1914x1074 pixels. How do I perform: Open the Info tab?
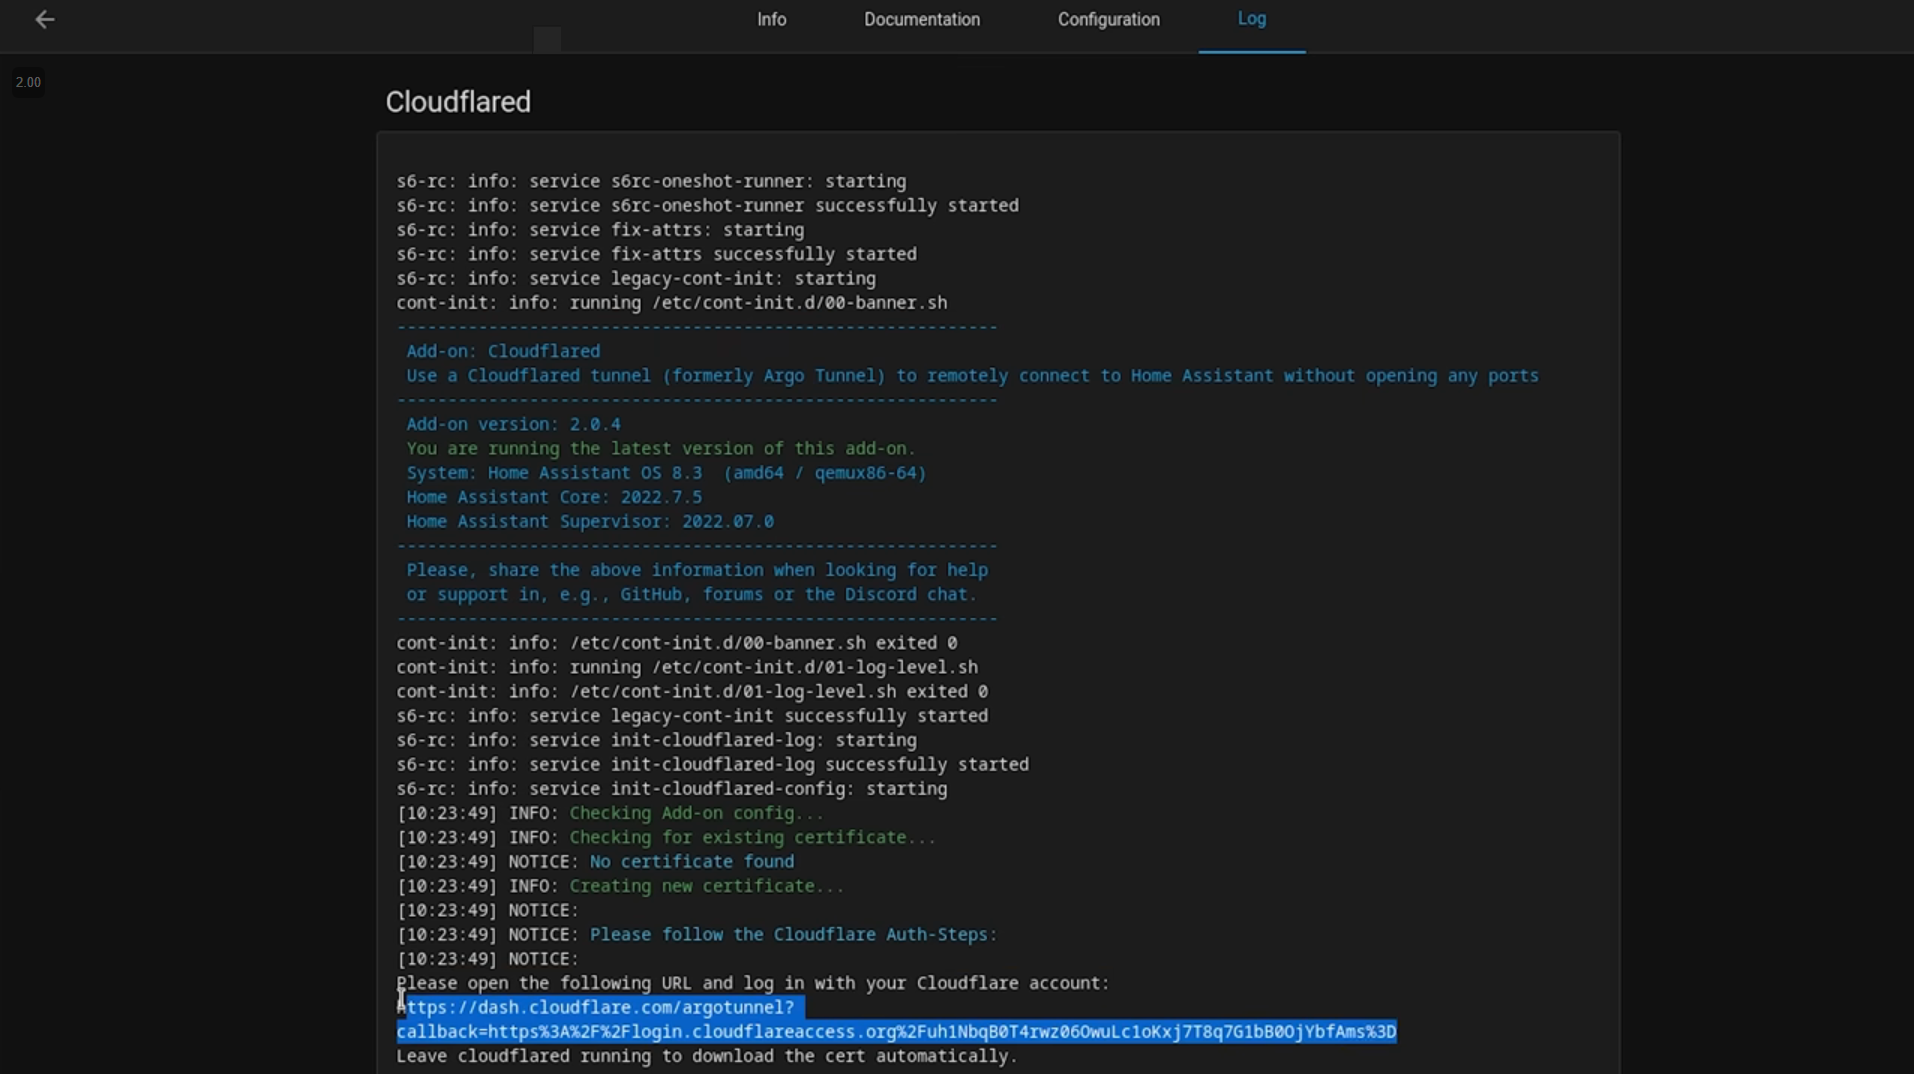pos(771,19)
